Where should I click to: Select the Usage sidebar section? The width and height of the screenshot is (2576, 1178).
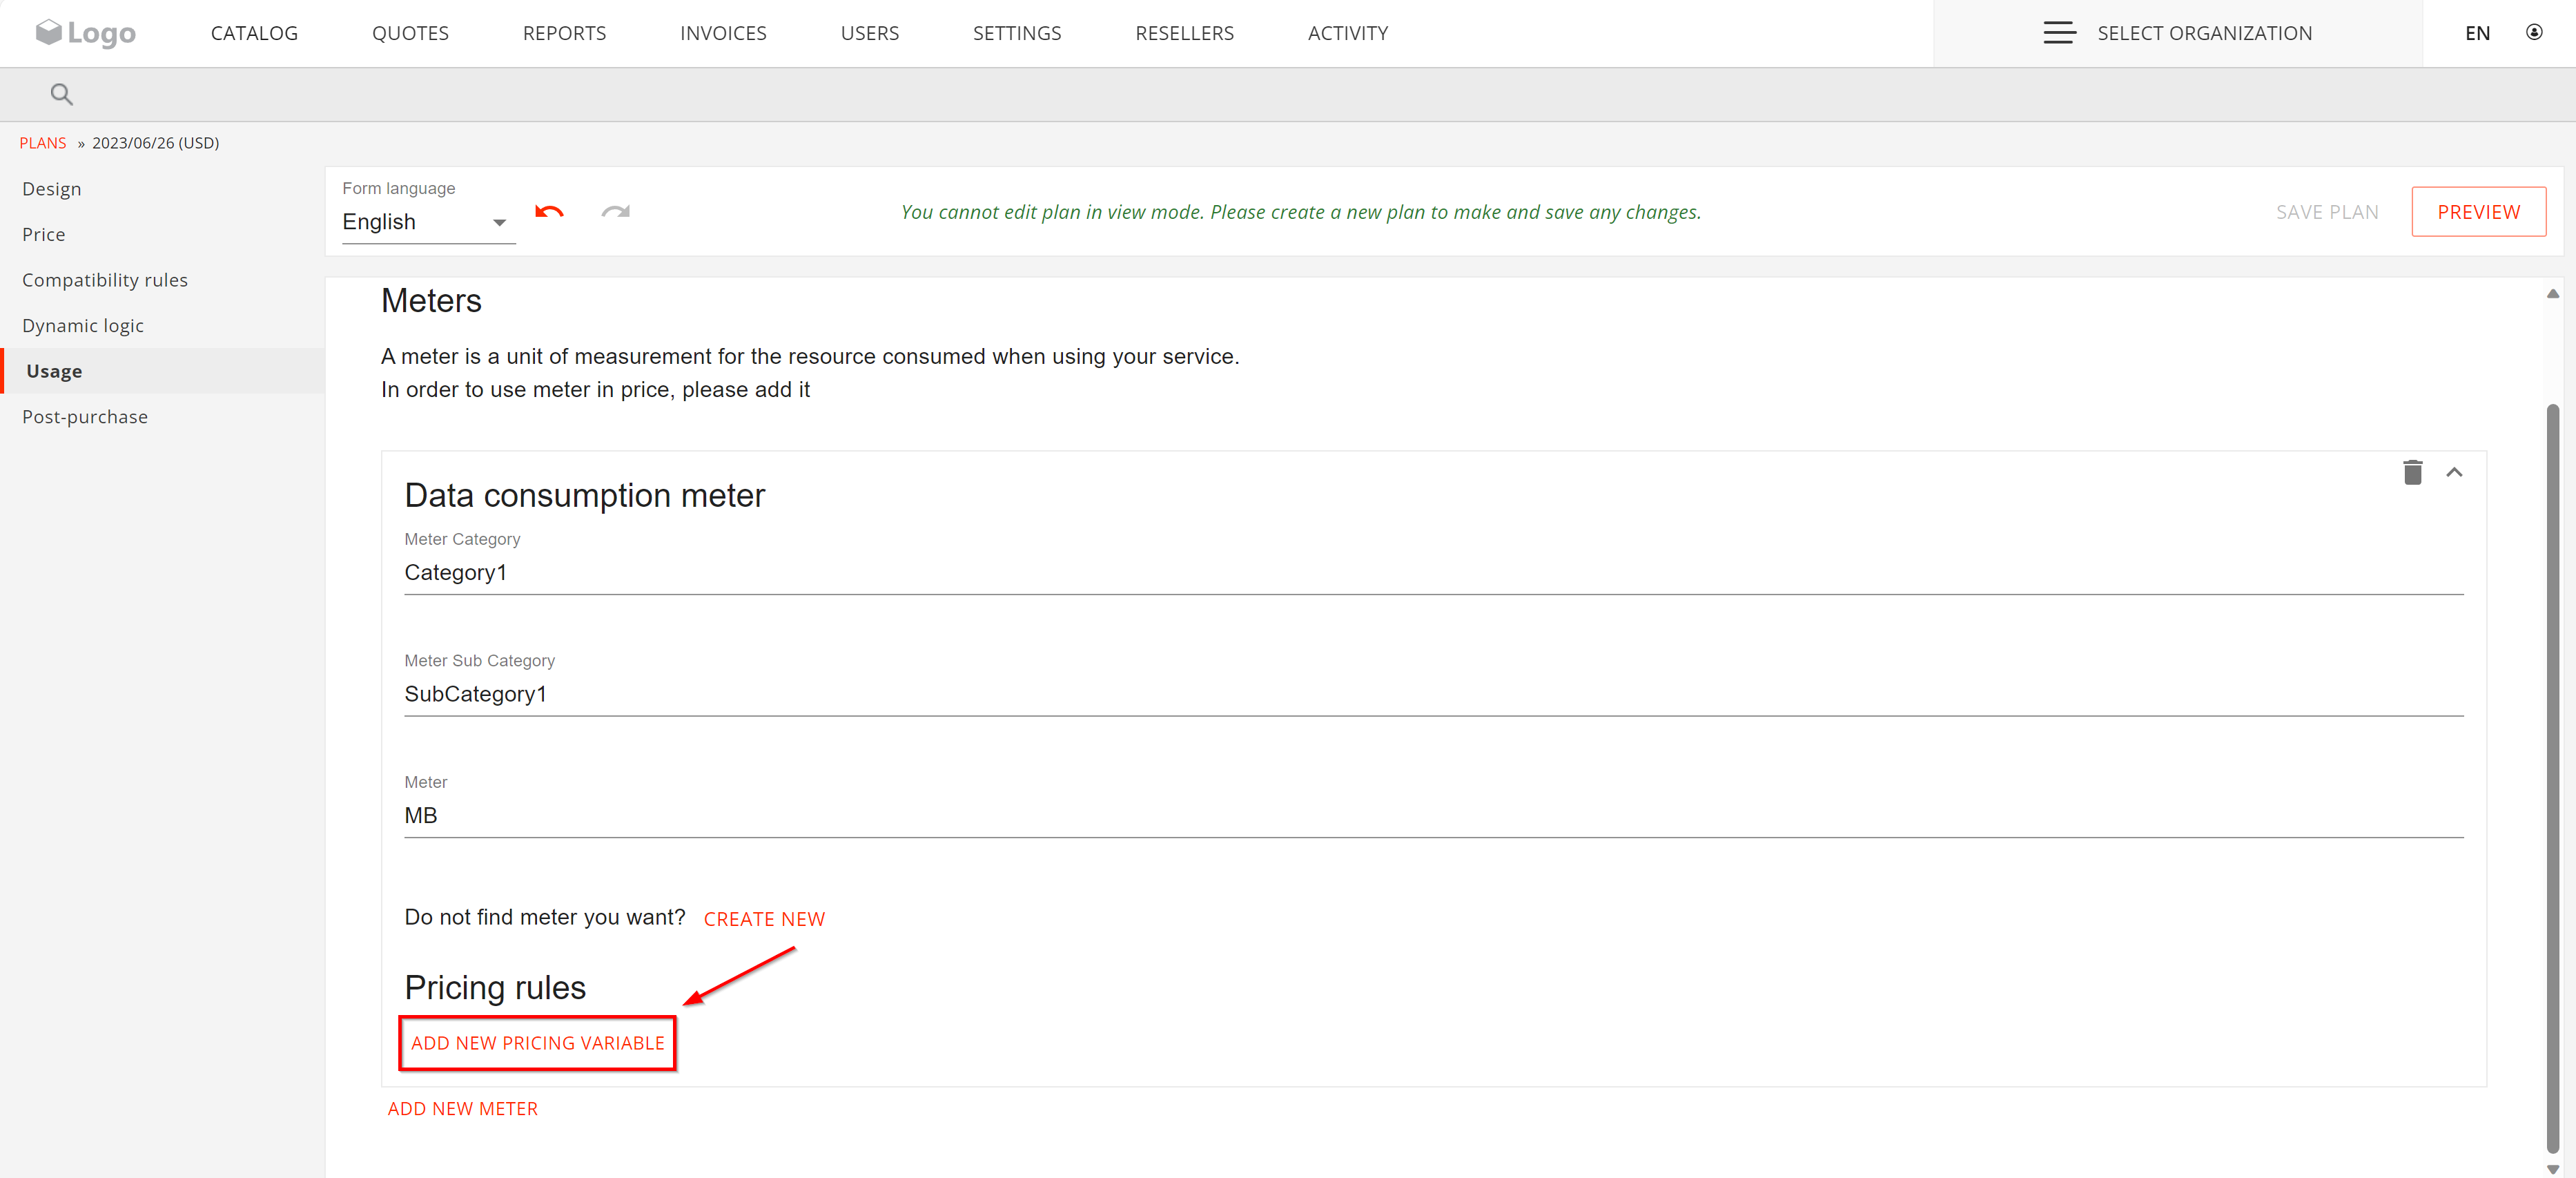(x=162, y=371)
